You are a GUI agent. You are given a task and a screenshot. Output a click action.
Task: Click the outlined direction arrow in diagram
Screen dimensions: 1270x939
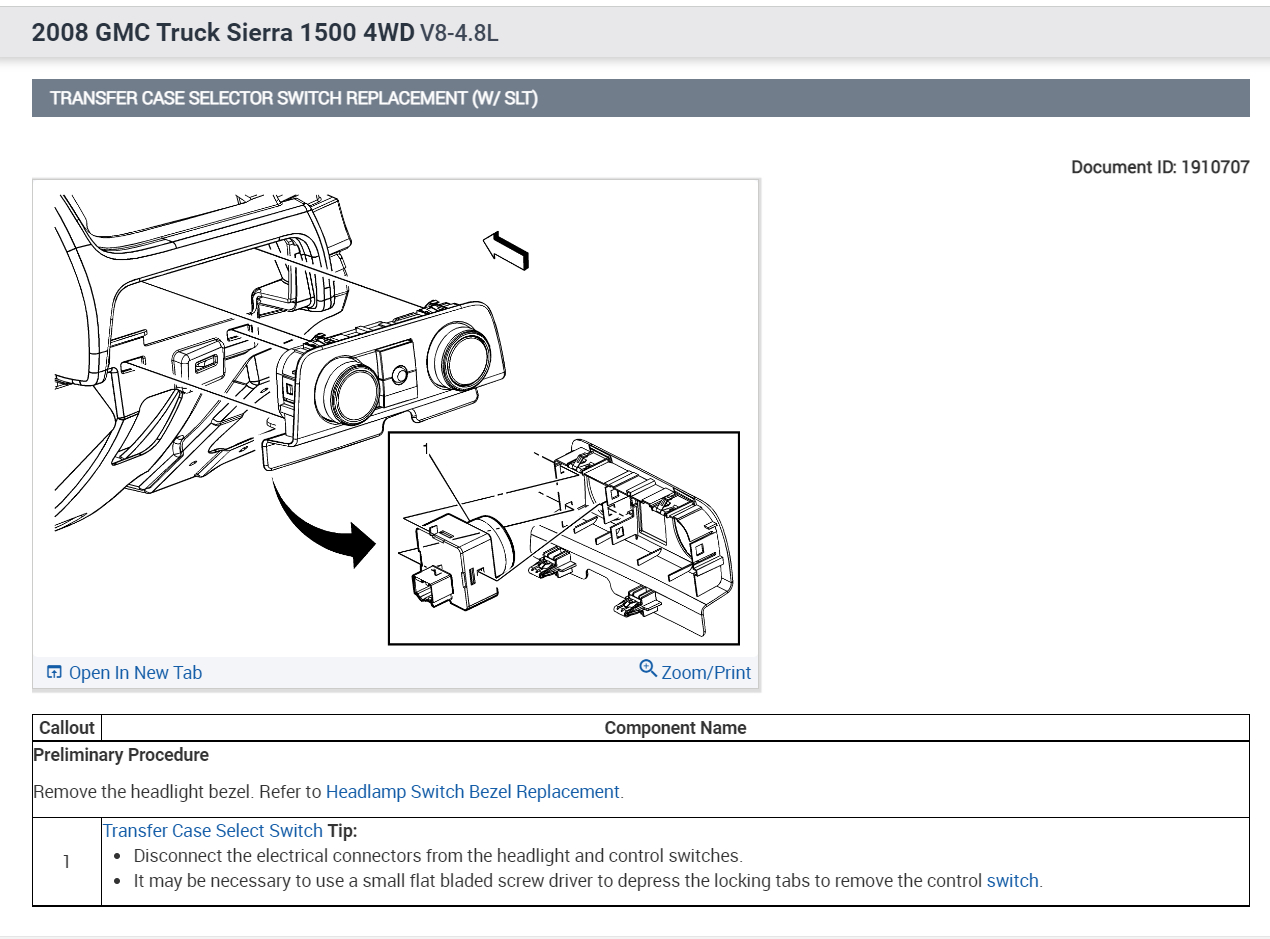click(x=505, y=250)
